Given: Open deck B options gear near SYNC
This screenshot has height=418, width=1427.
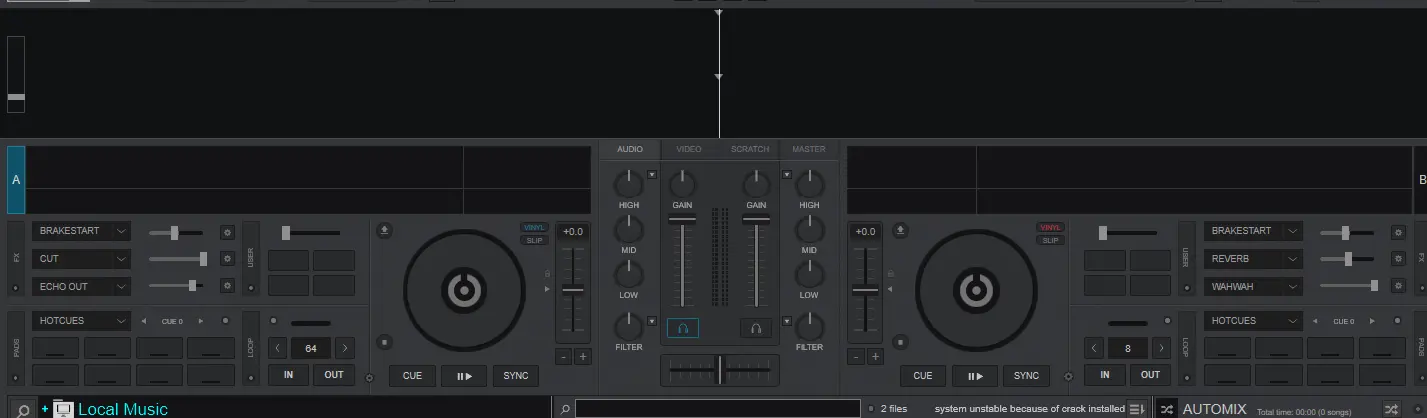Looking at the screenshot, I should click(1068, 377).
